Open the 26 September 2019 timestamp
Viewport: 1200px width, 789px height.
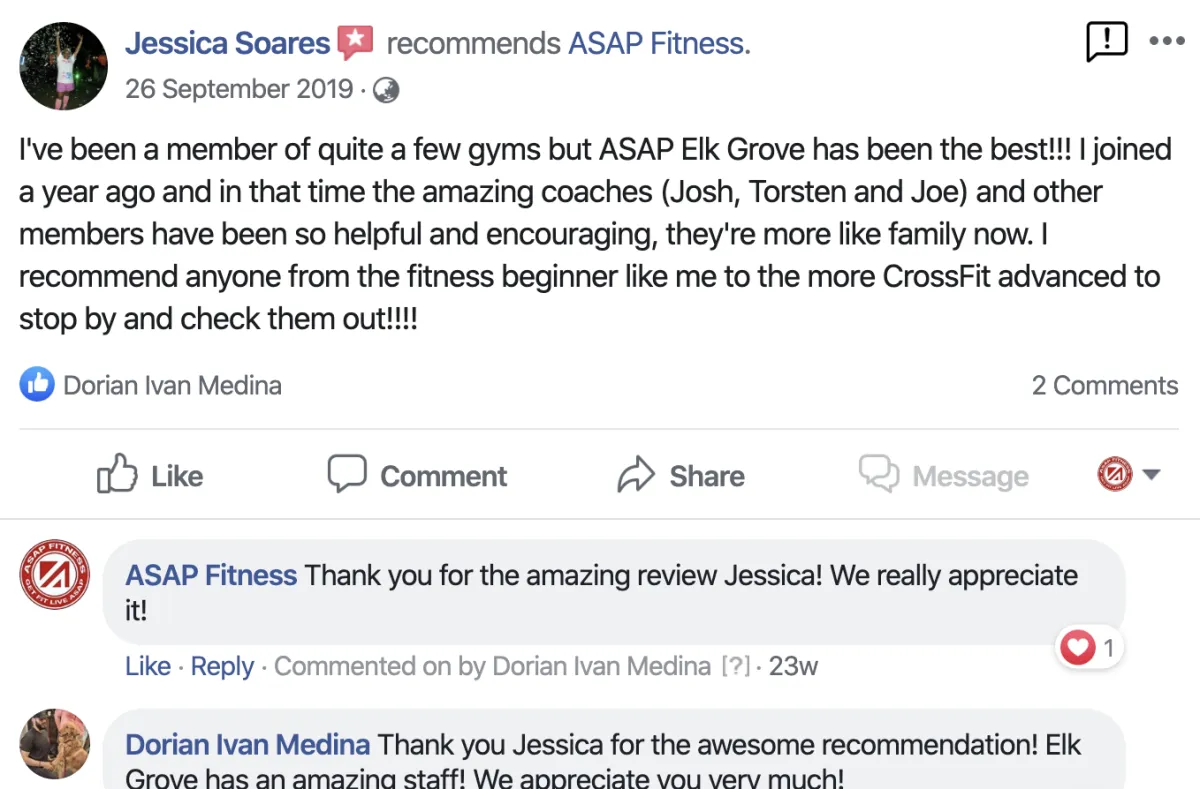pos(239,89)
